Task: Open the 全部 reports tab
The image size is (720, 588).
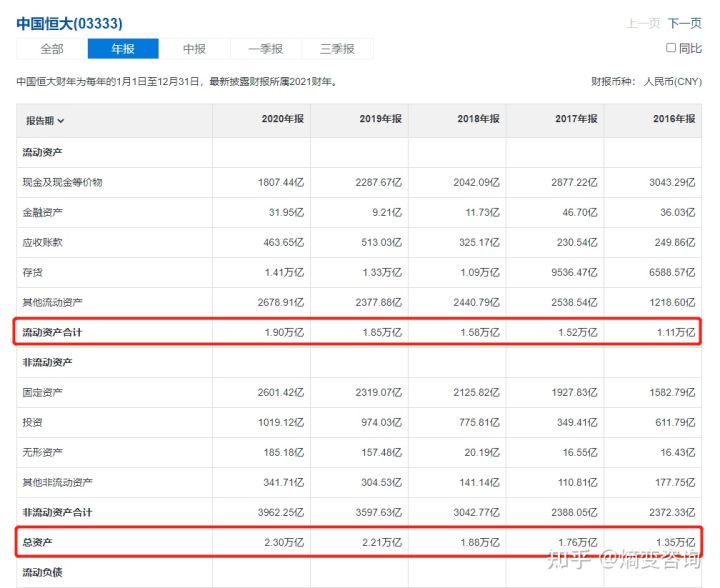Action: (x=52, y=49)
